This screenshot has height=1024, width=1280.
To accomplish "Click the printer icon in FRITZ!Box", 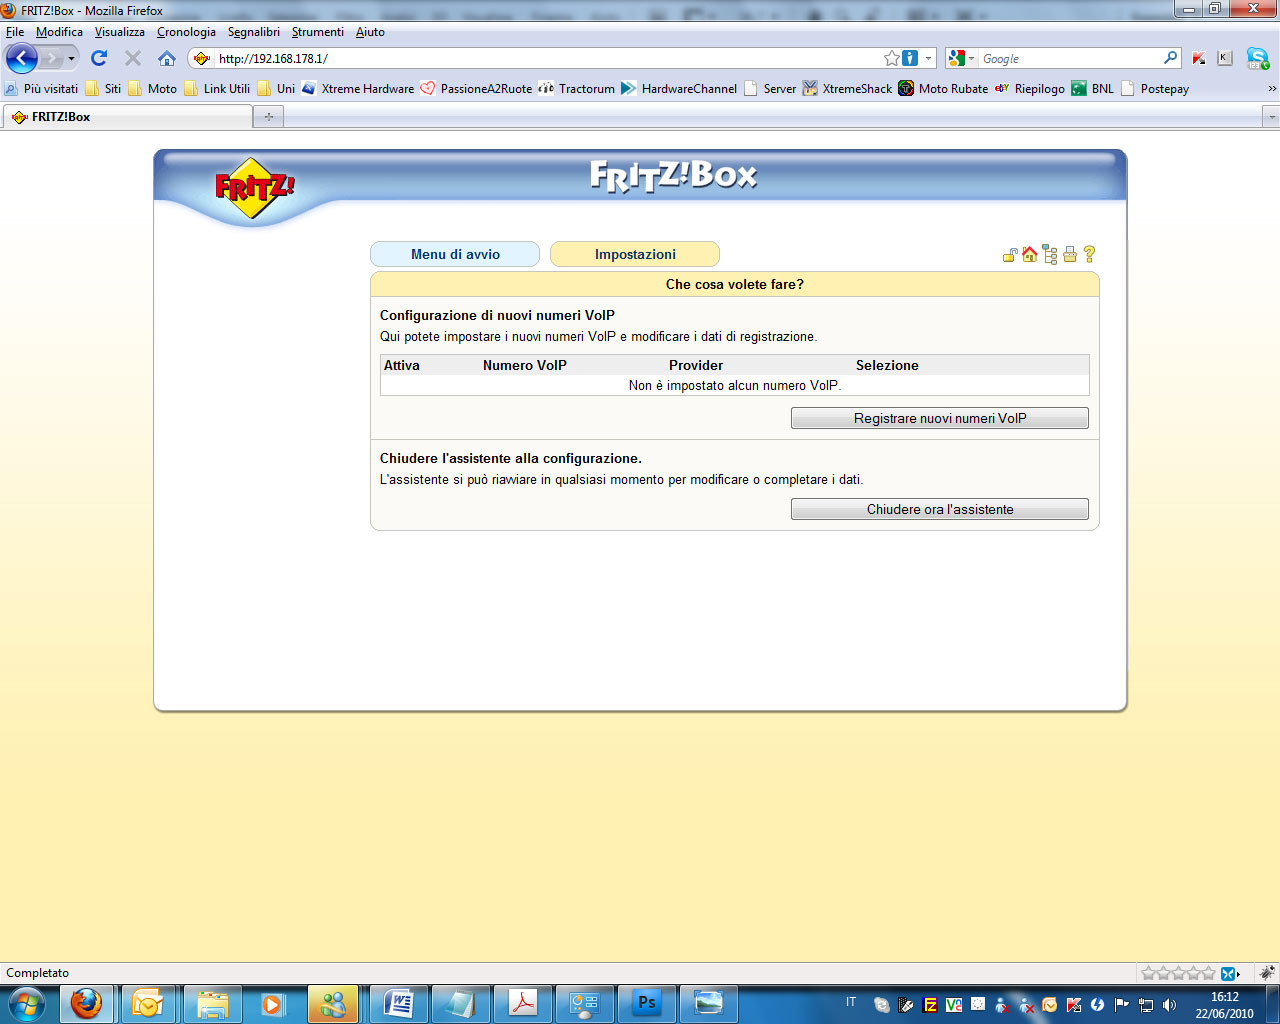I will tap(1070, 255).
